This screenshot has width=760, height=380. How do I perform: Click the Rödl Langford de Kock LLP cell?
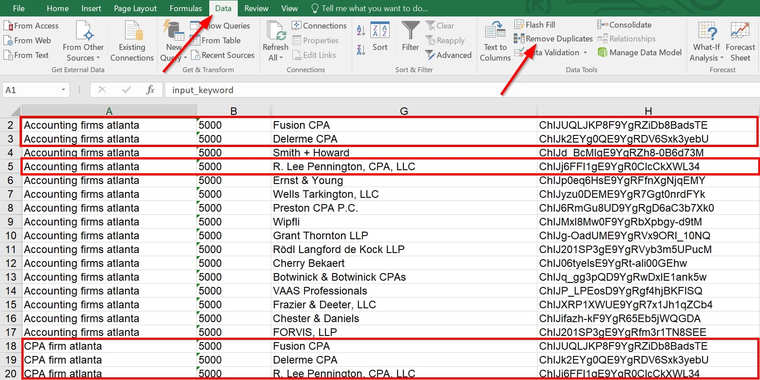(404, 250)
